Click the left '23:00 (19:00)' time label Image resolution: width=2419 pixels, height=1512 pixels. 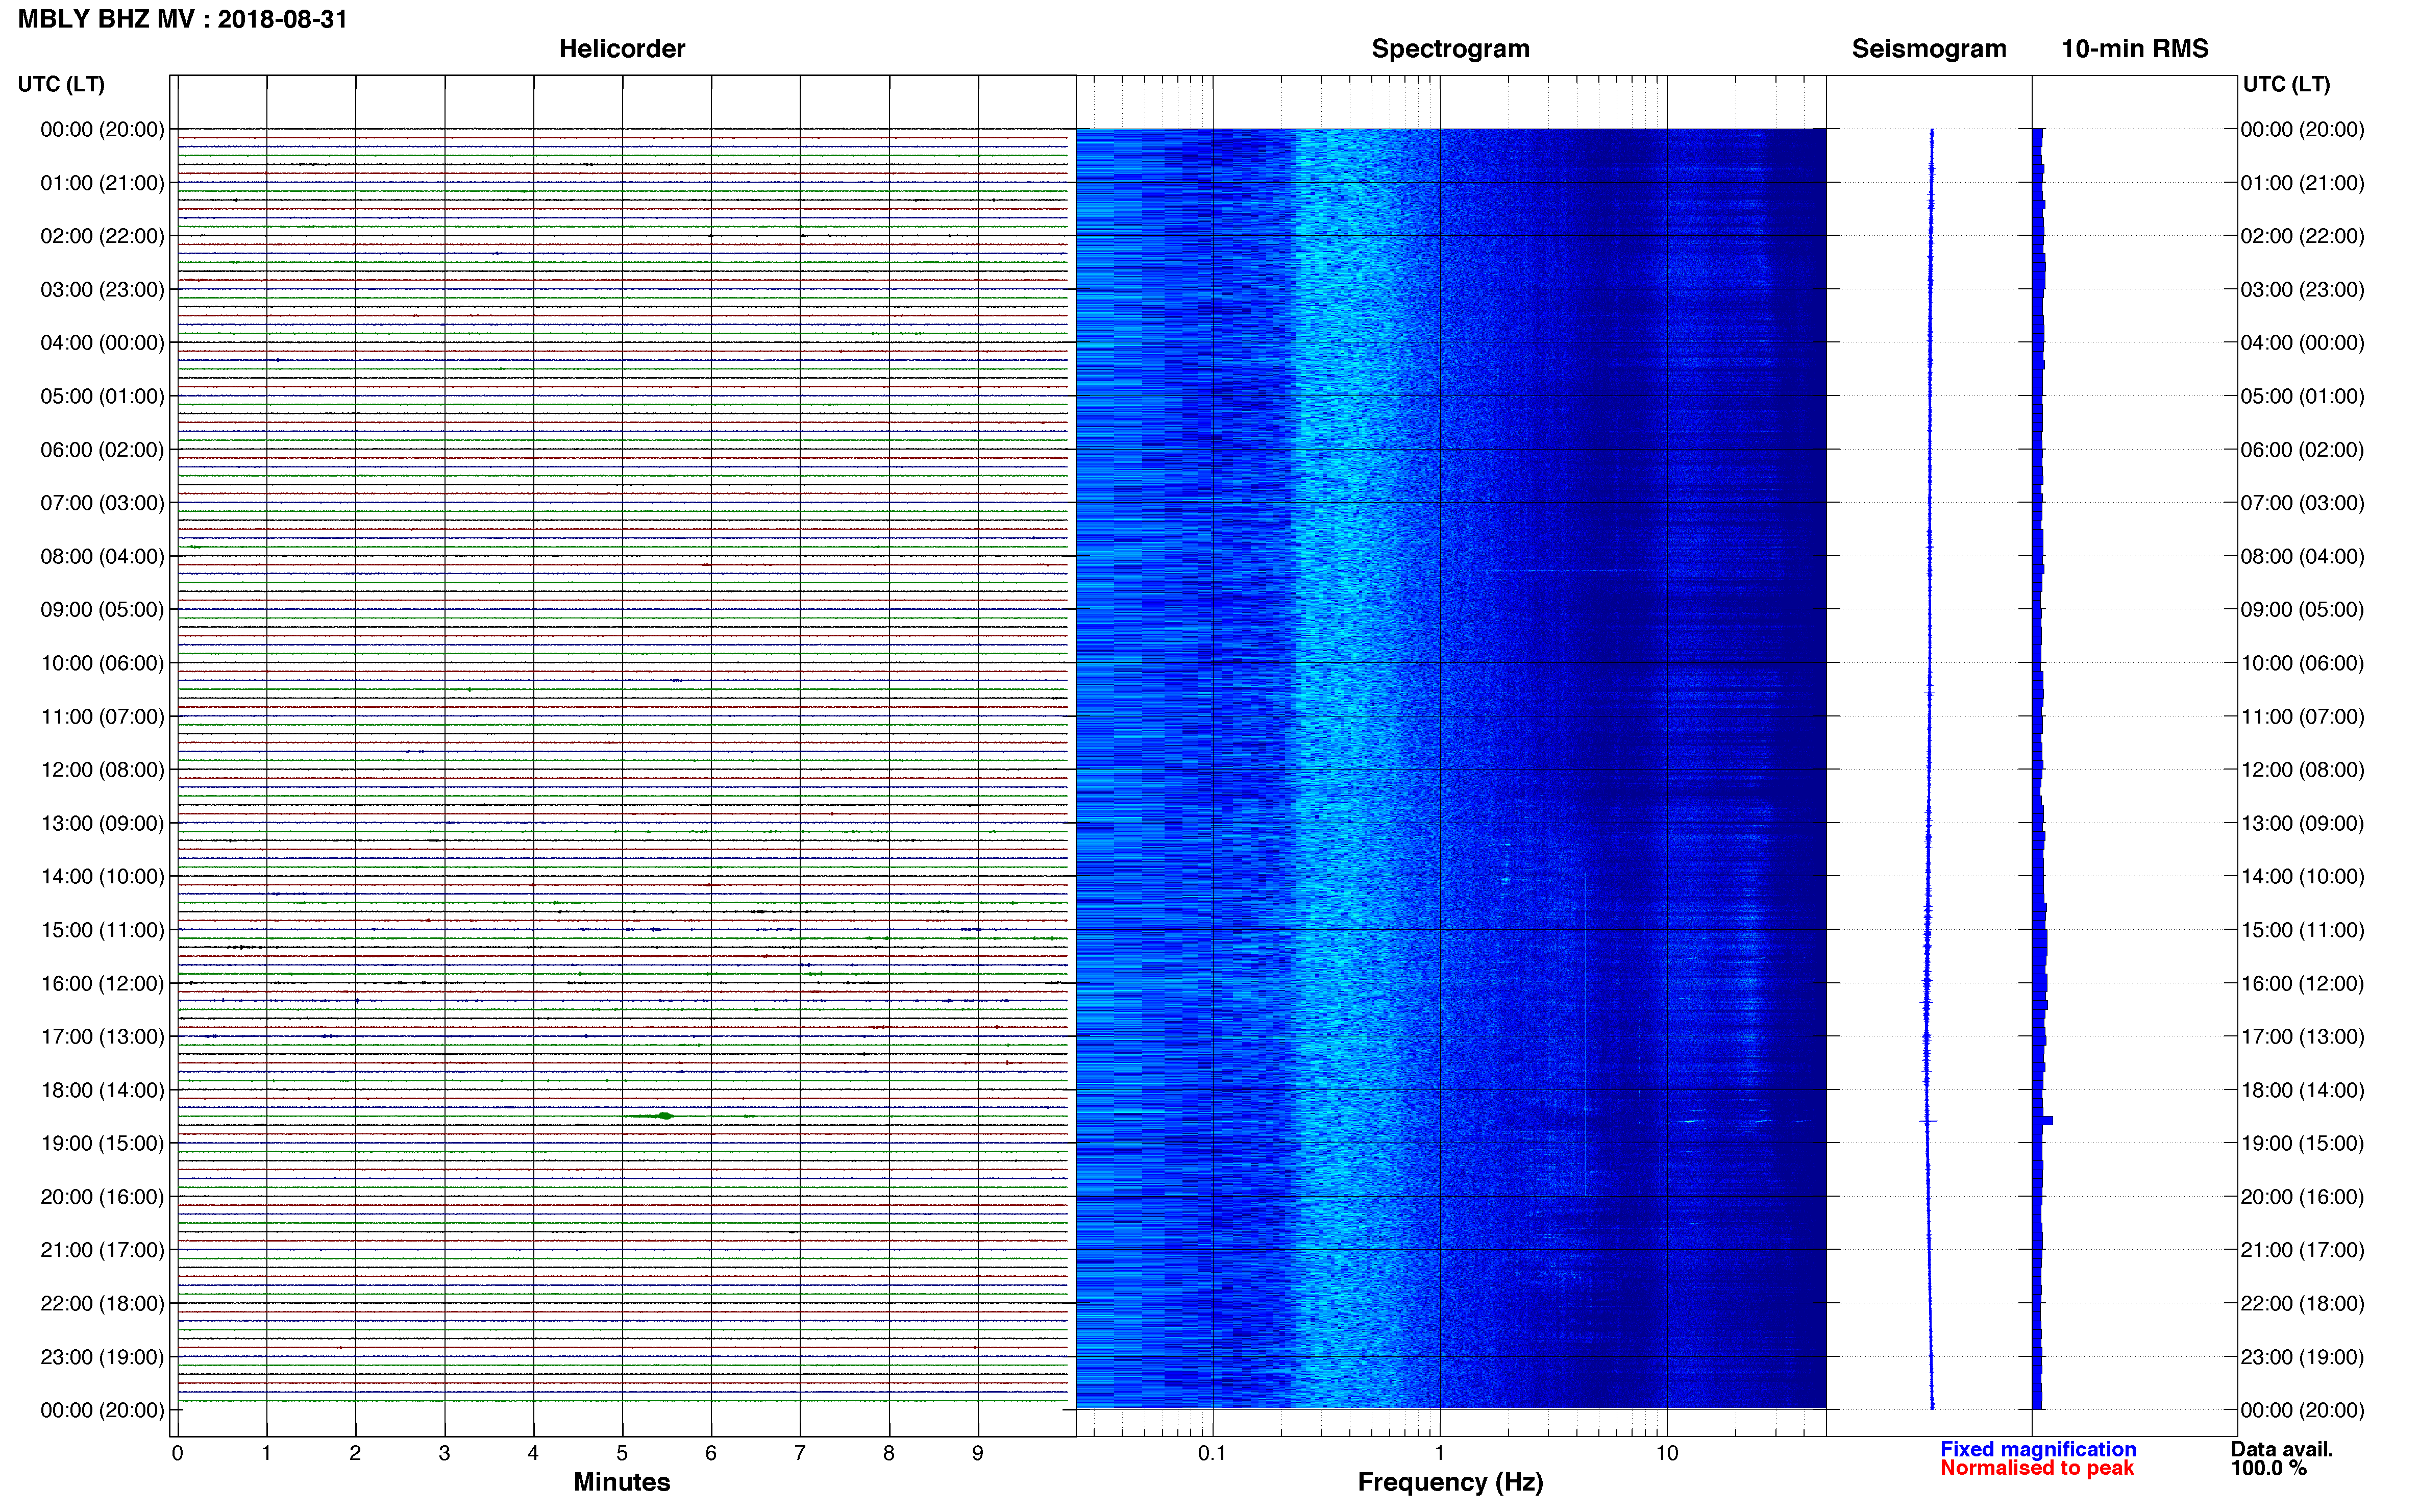102,1357
